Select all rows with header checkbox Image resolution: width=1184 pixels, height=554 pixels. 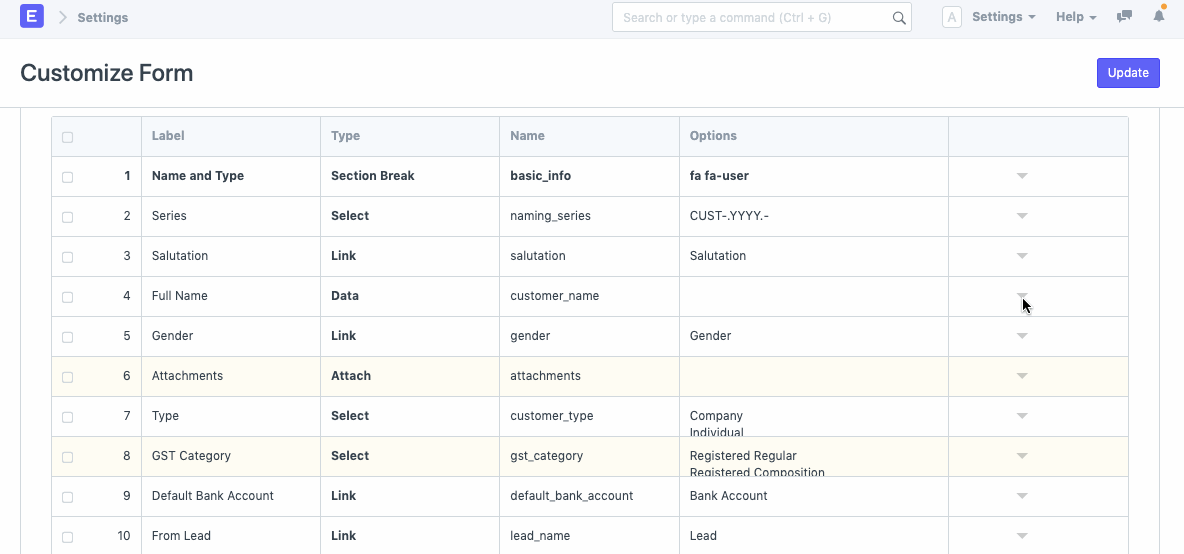(x=68, y=137)
